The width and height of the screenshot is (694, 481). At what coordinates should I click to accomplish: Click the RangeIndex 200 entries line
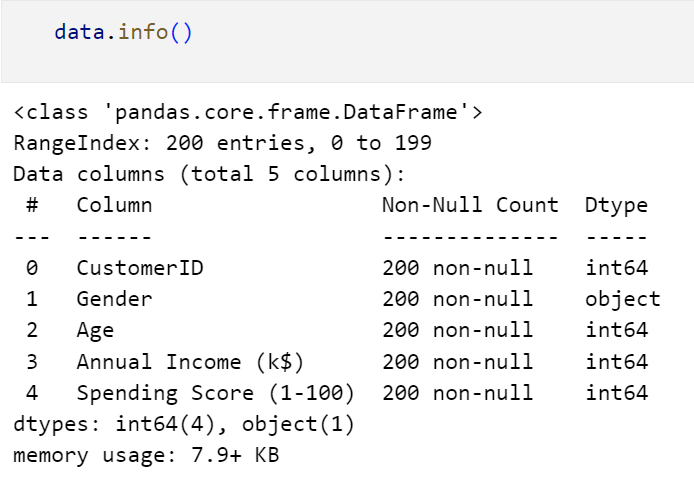(x=222, y=143)
